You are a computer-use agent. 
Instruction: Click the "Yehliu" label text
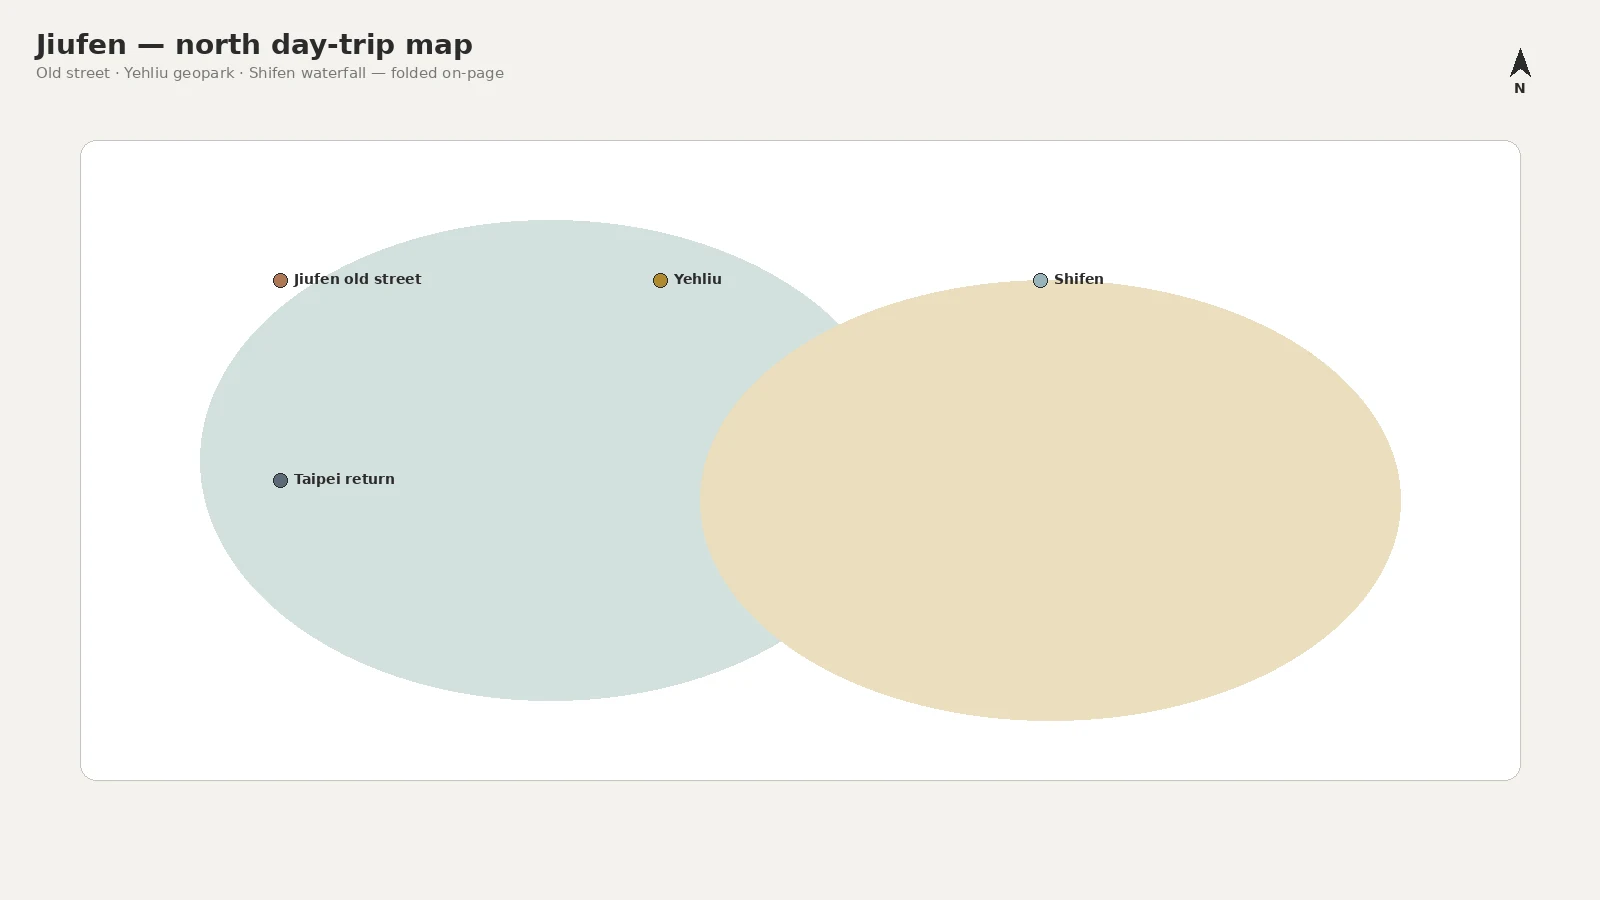coord(697,279)
